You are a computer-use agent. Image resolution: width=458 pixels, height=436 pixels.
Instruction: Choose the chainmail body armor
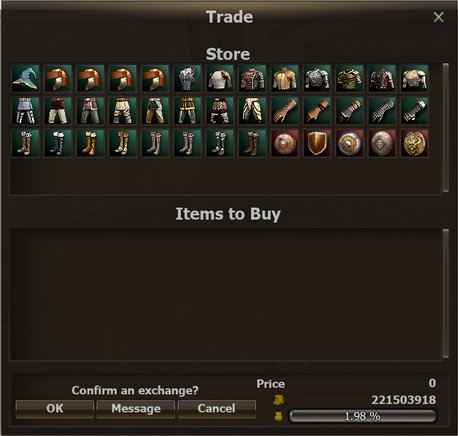317,78
